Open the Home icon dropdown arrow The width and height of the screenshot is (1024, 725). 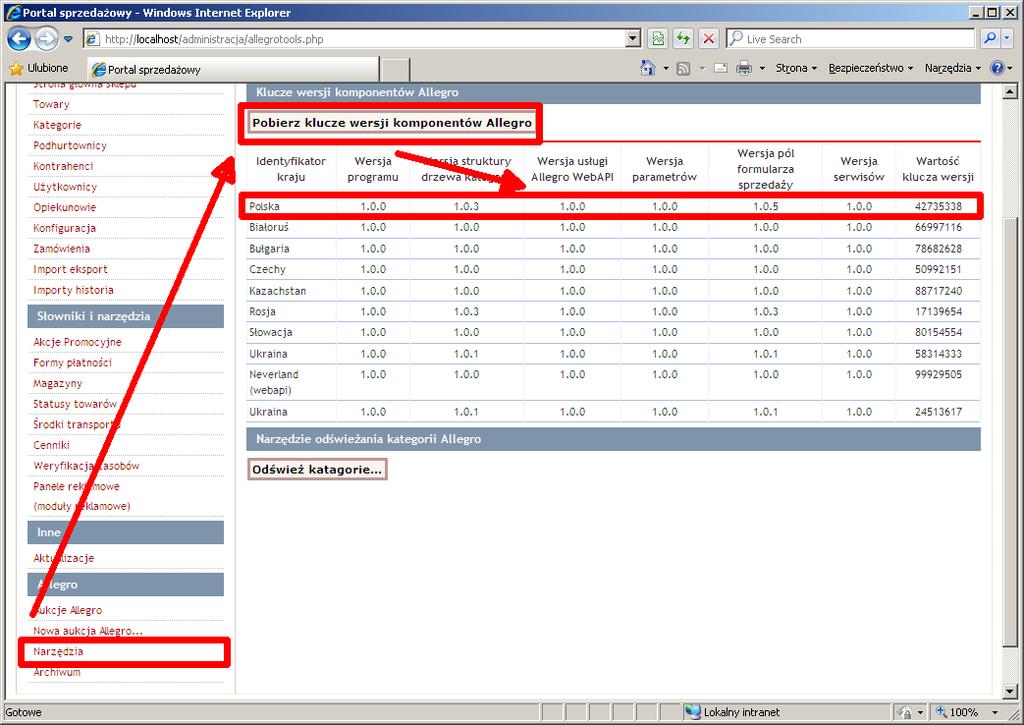point(666,68)
